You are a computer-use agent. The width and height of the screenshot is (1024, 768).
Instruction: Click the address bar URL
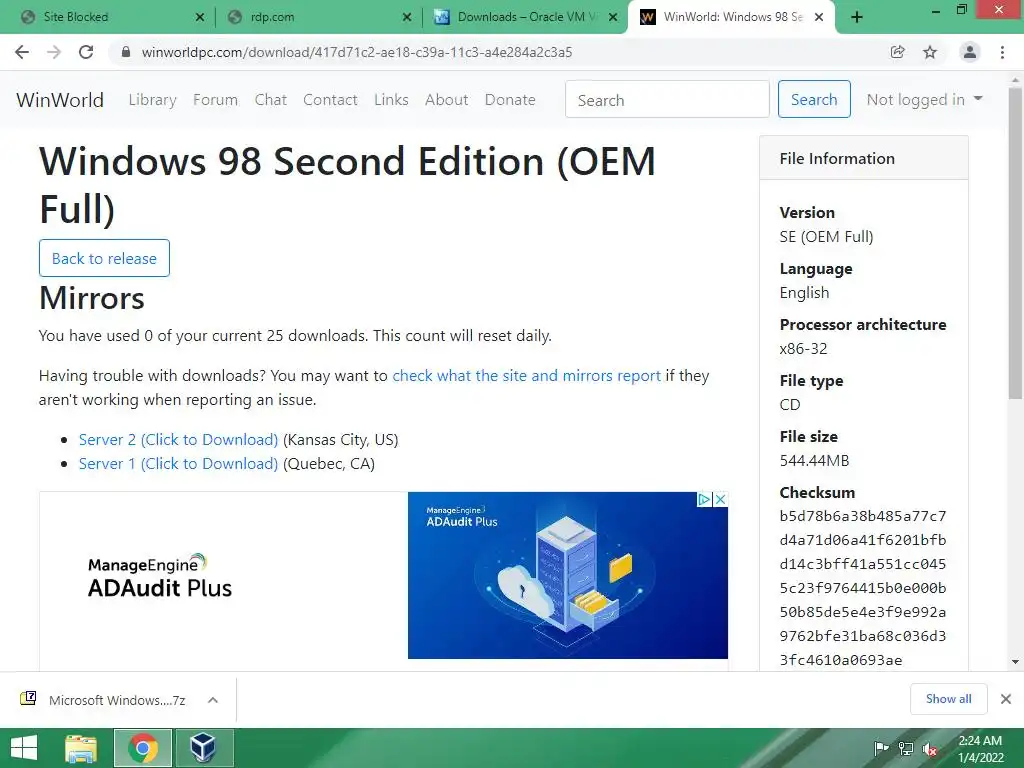357,52
